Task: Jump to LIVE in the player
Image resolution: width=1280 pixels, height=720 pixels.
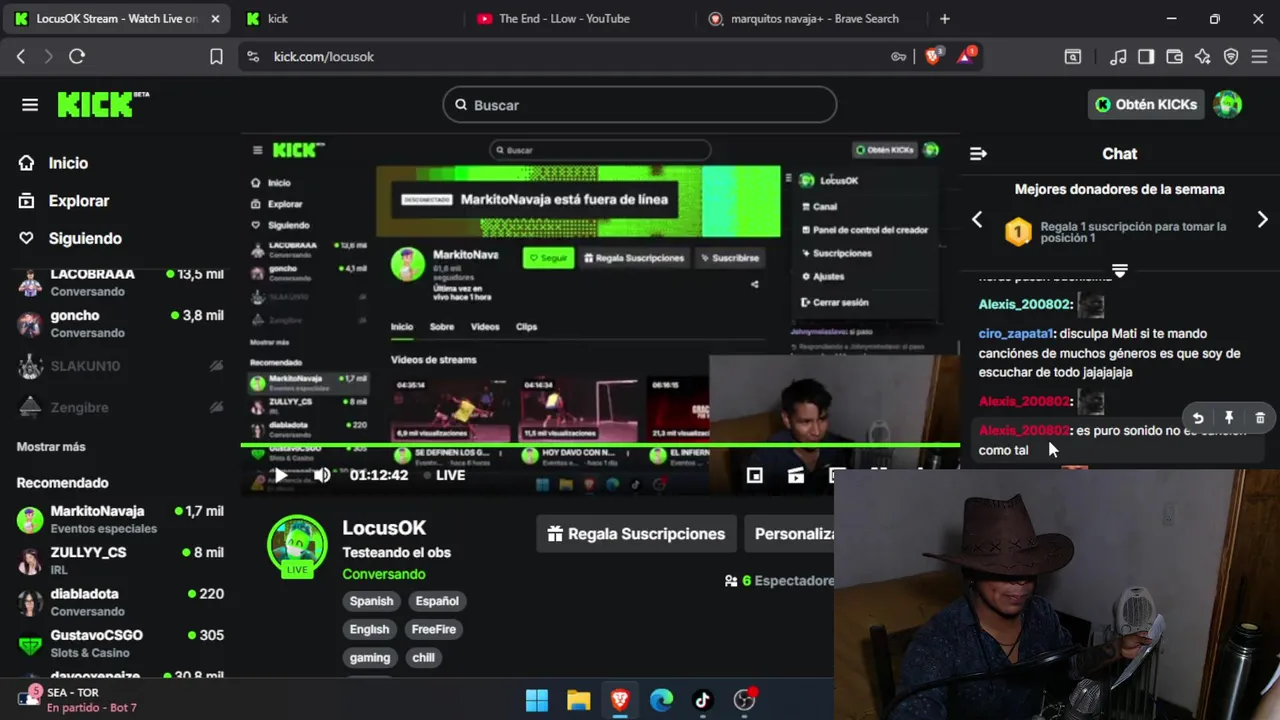Action: point(444,475)
